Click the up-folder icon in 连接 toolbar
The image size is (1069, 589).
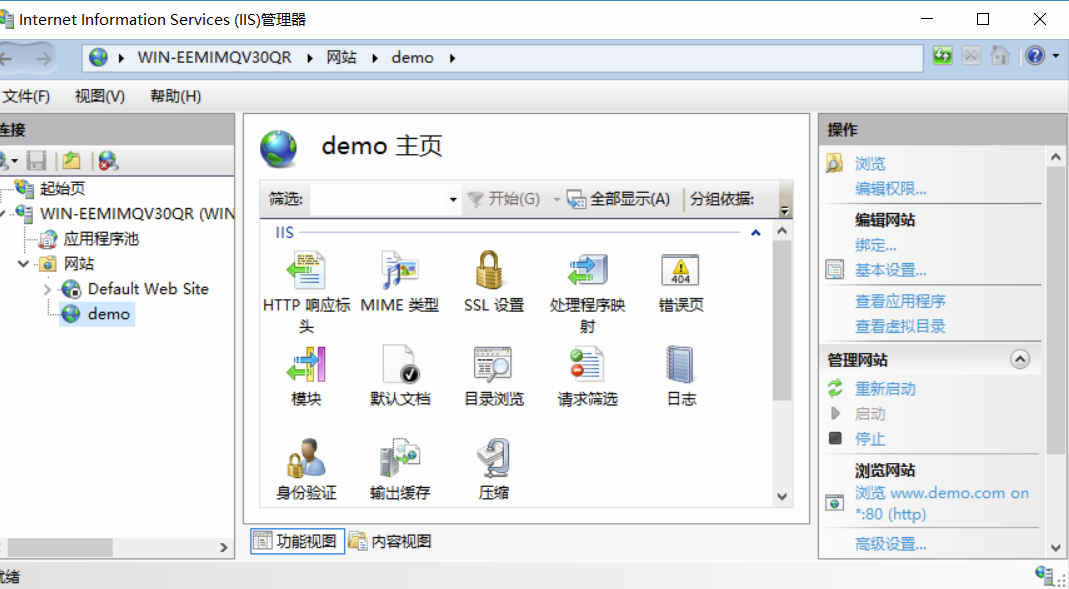tap(72, 161)
